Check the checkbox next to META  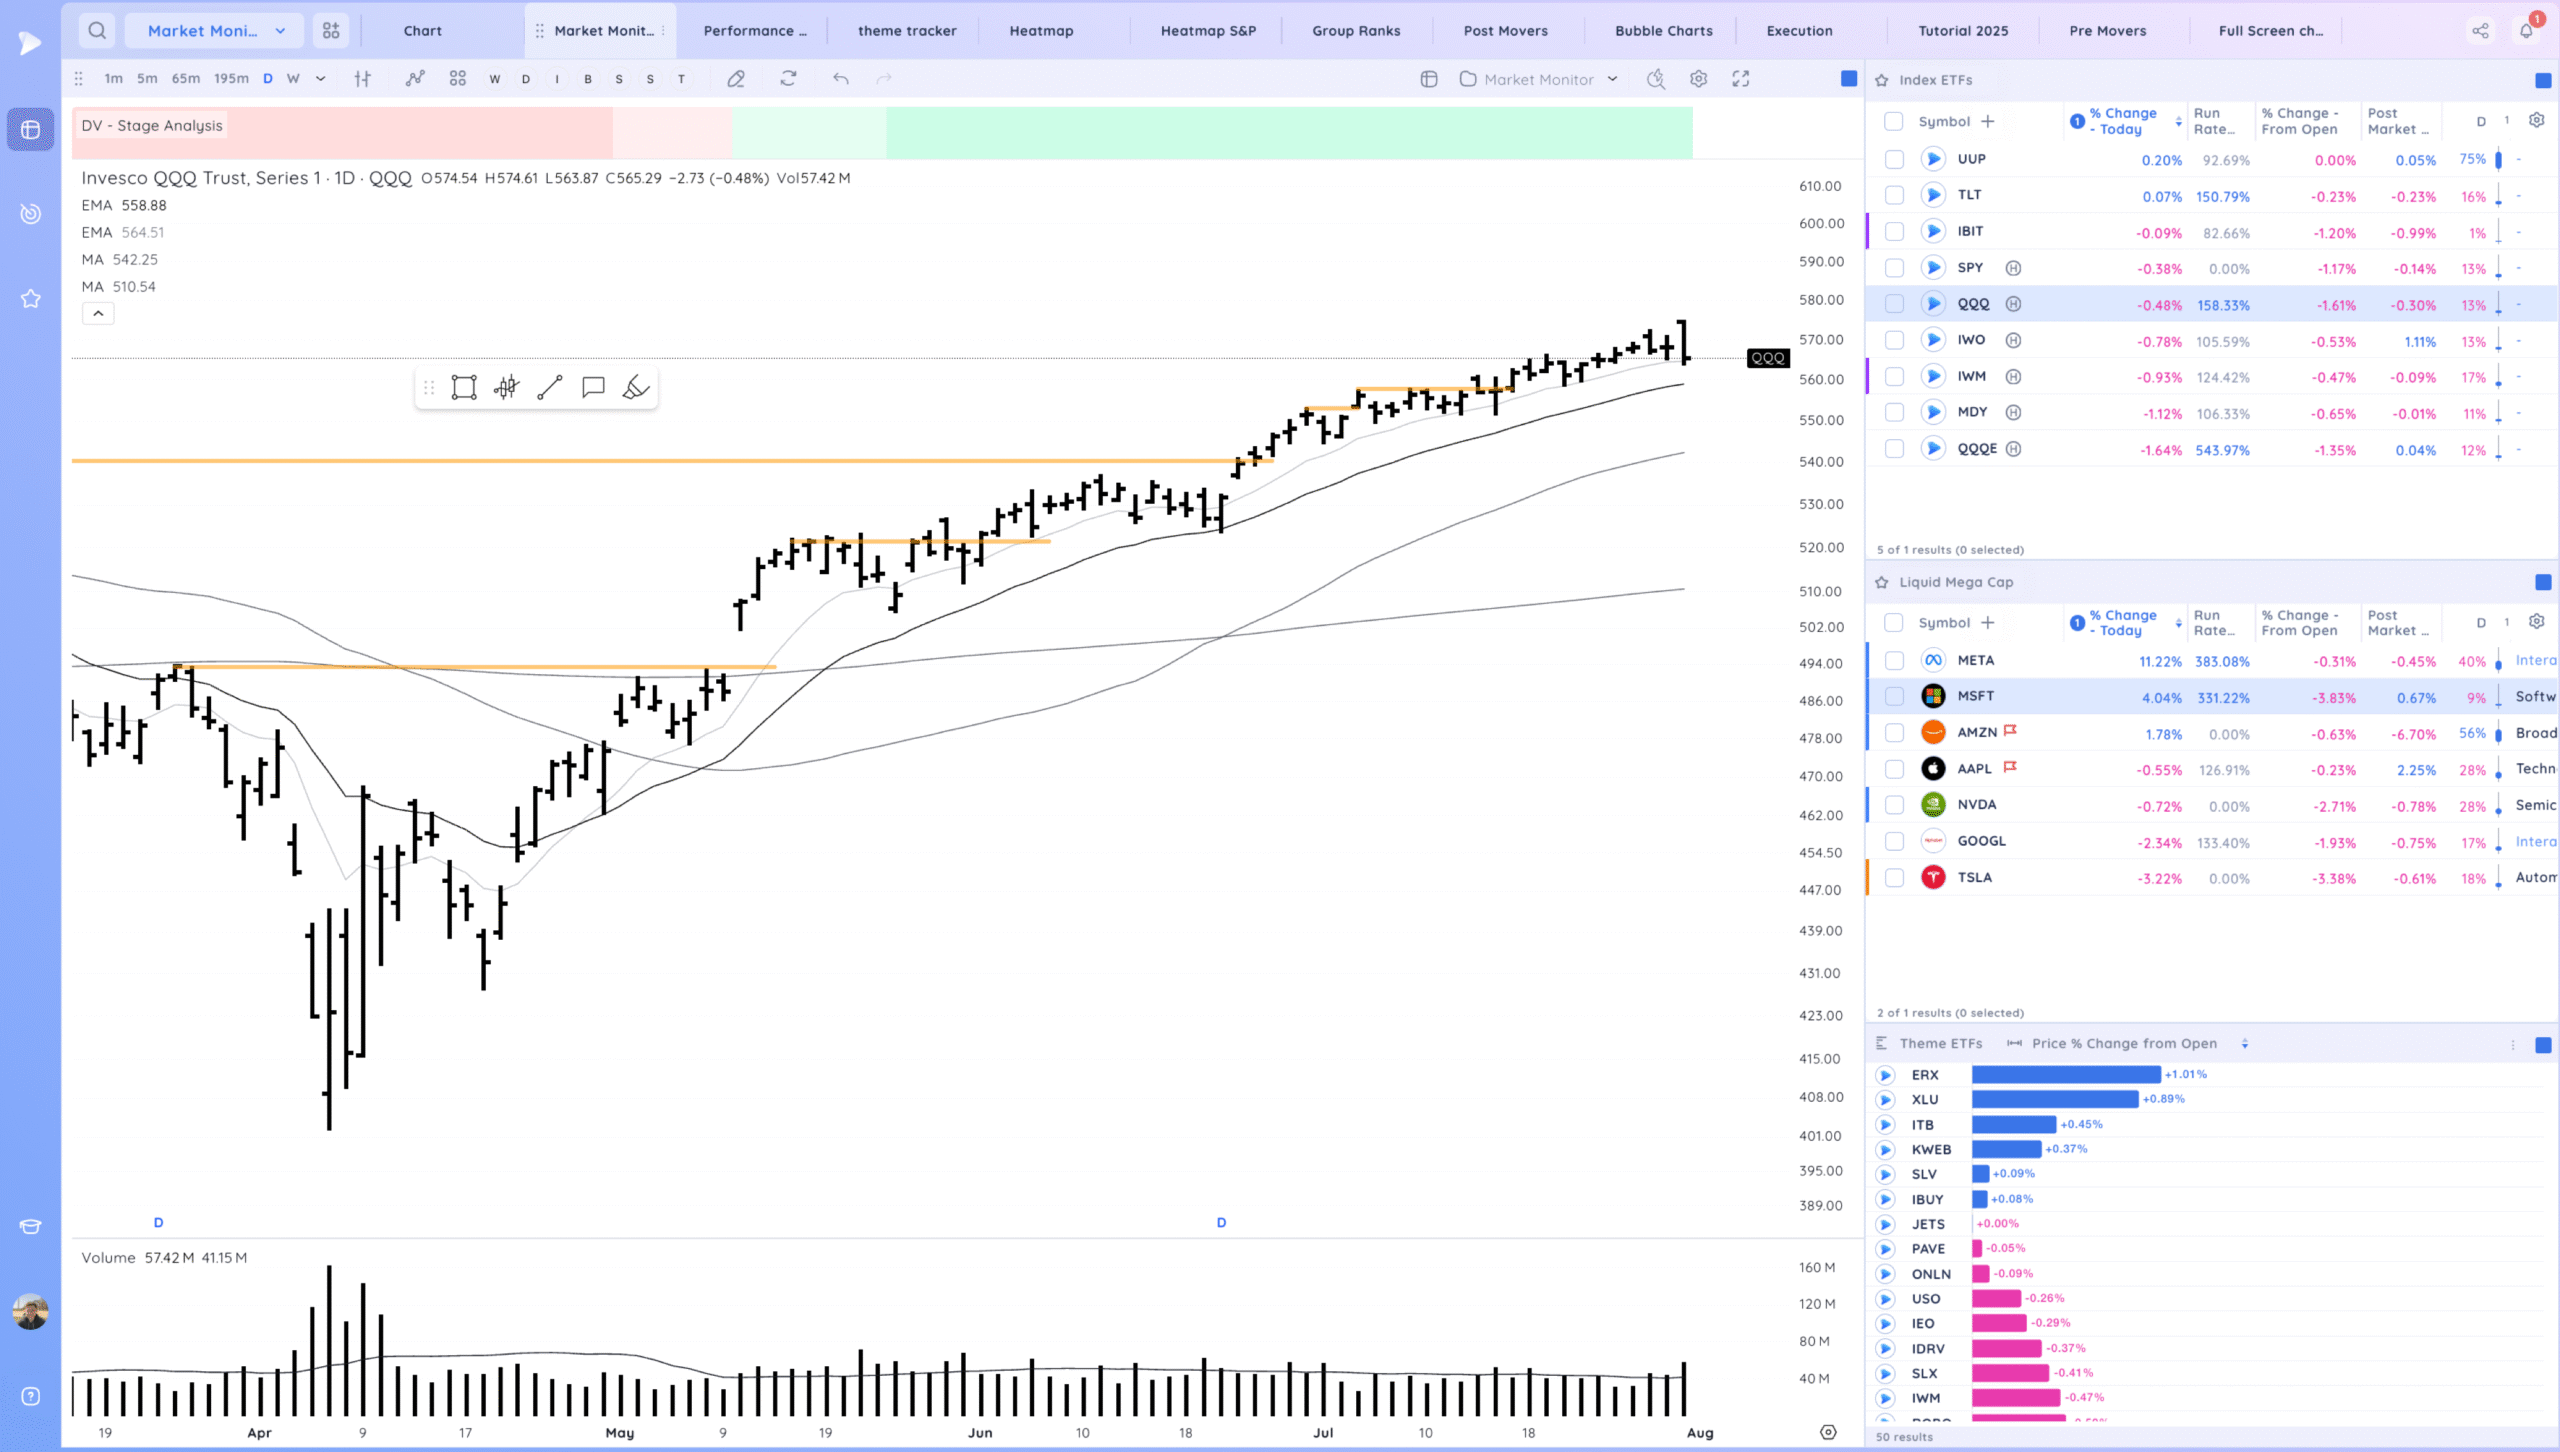tap(1894, 660)
